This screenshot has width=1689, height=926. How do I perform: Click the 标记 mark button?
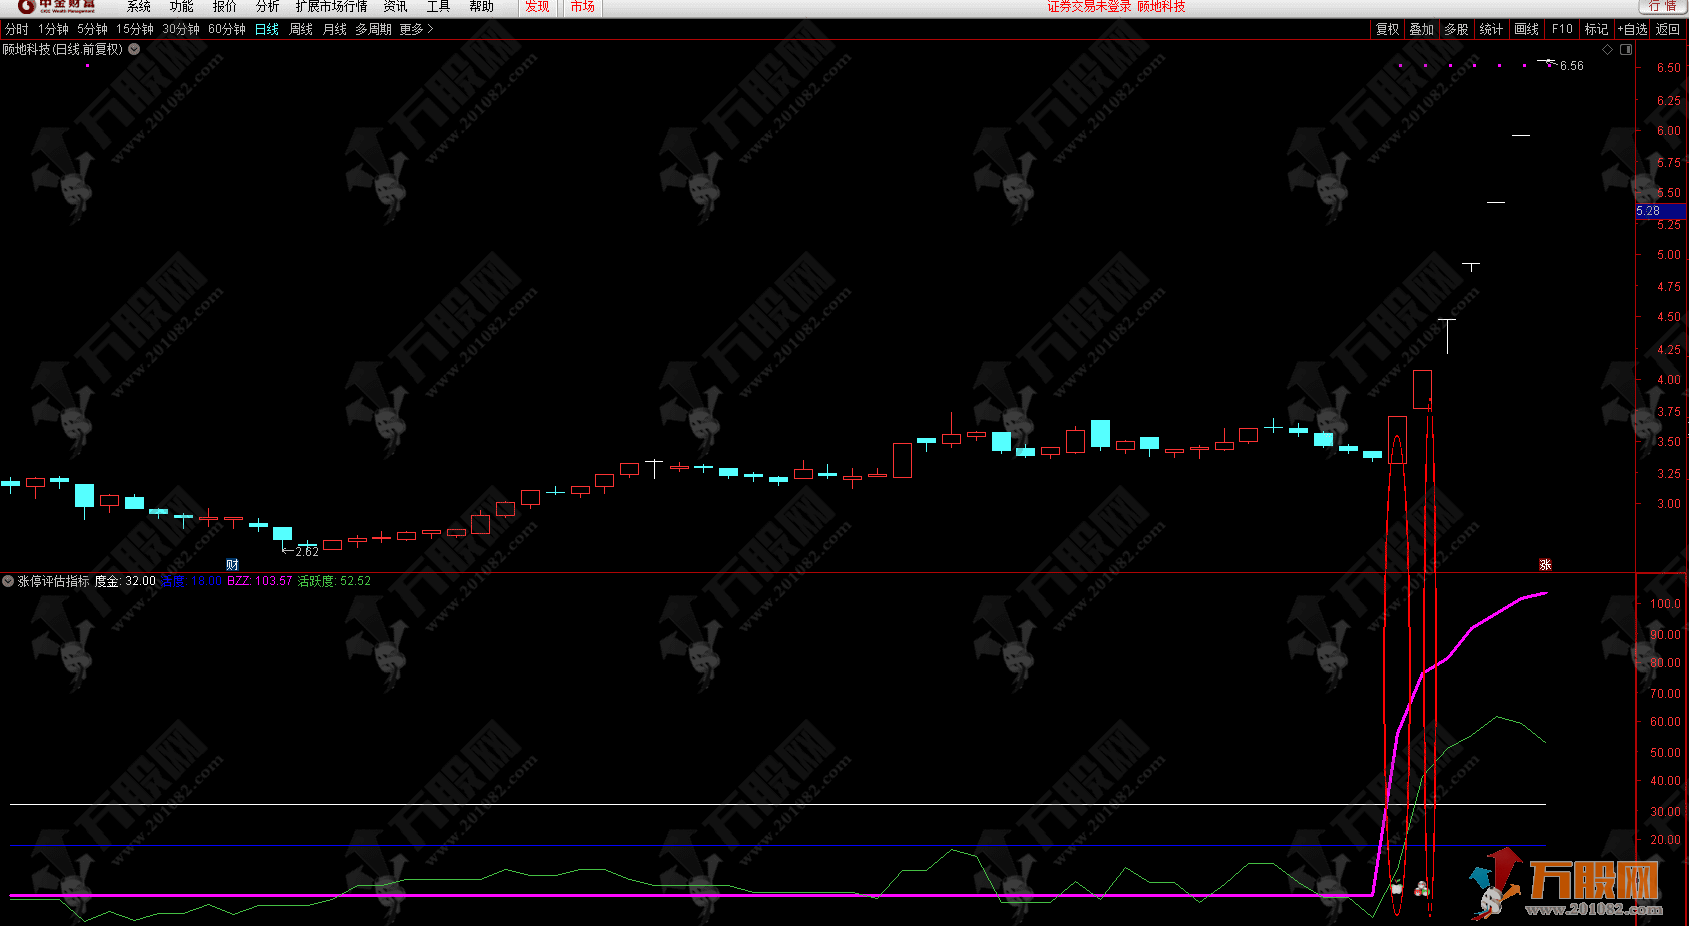coord(1596,29)
